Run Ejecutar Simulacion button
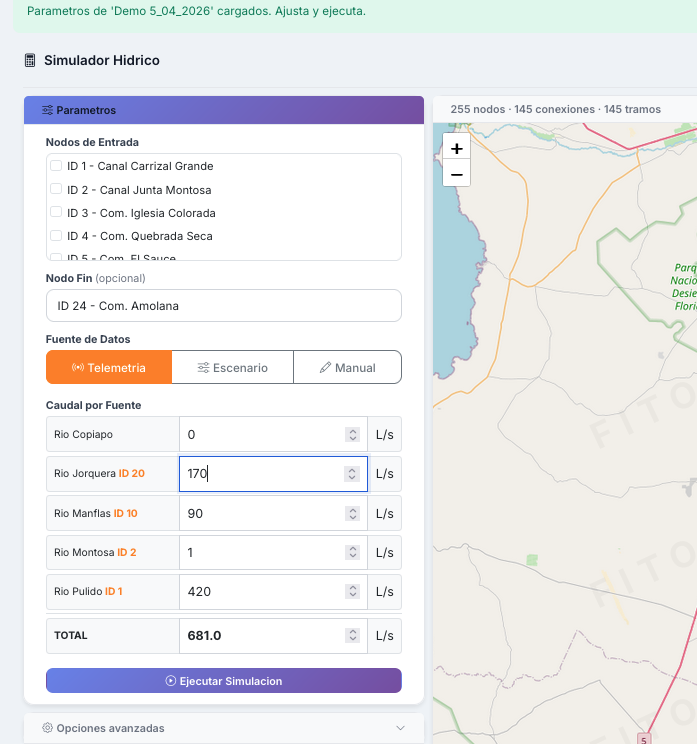 pos(223,680)
